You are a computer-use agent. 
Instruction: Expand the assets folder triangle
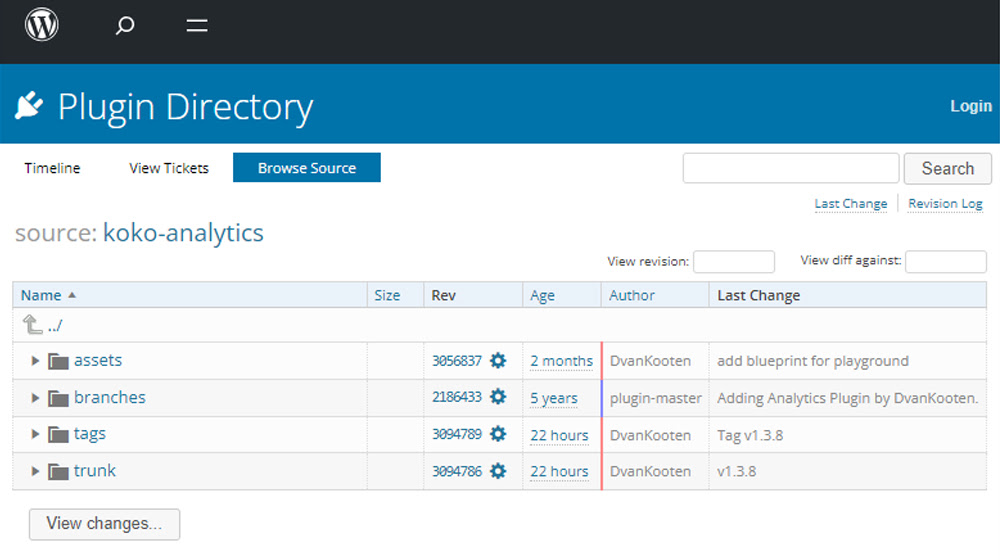click(35, 360)
